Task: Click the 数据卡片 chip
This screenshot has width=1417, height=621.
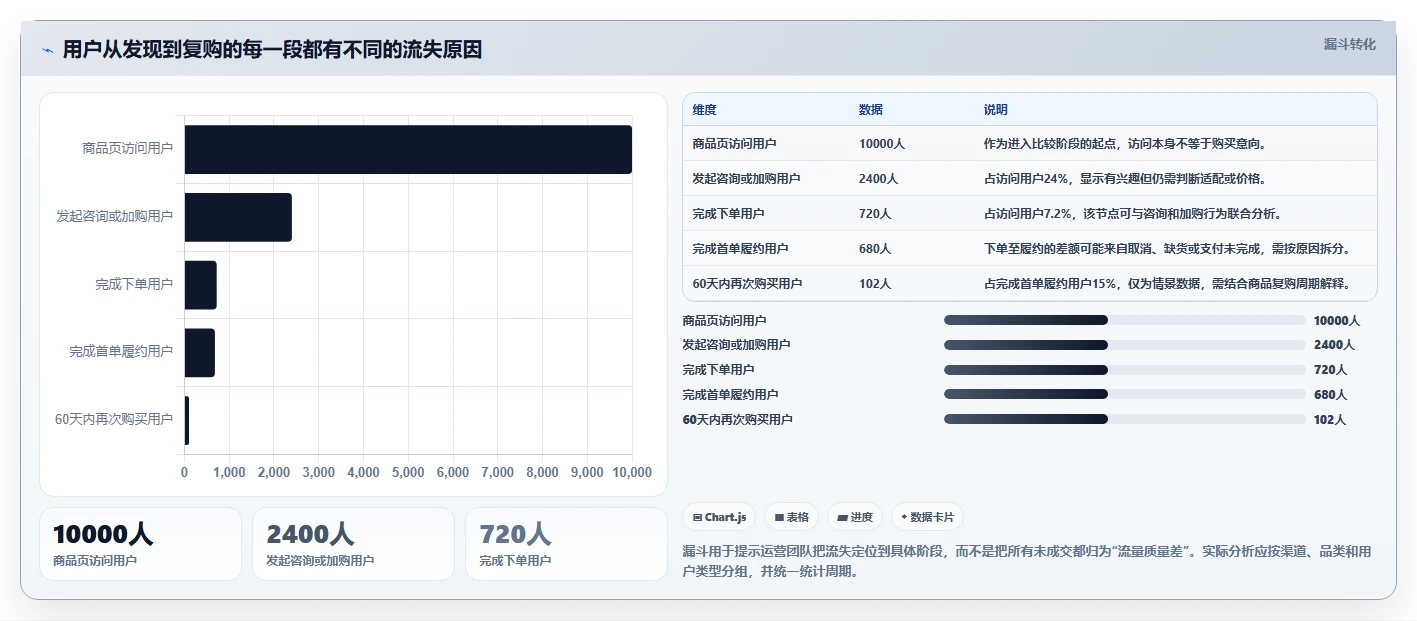Action: click(927, 517)
